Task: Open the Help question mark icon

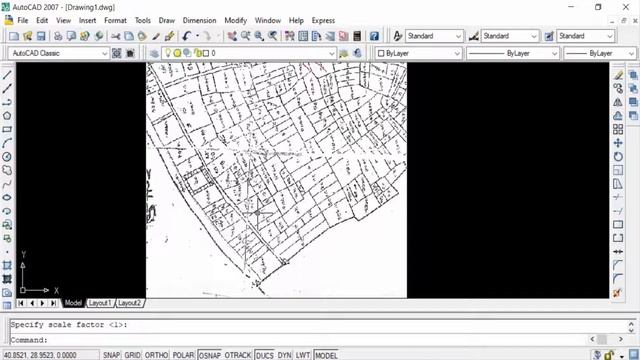Action: 374,36
